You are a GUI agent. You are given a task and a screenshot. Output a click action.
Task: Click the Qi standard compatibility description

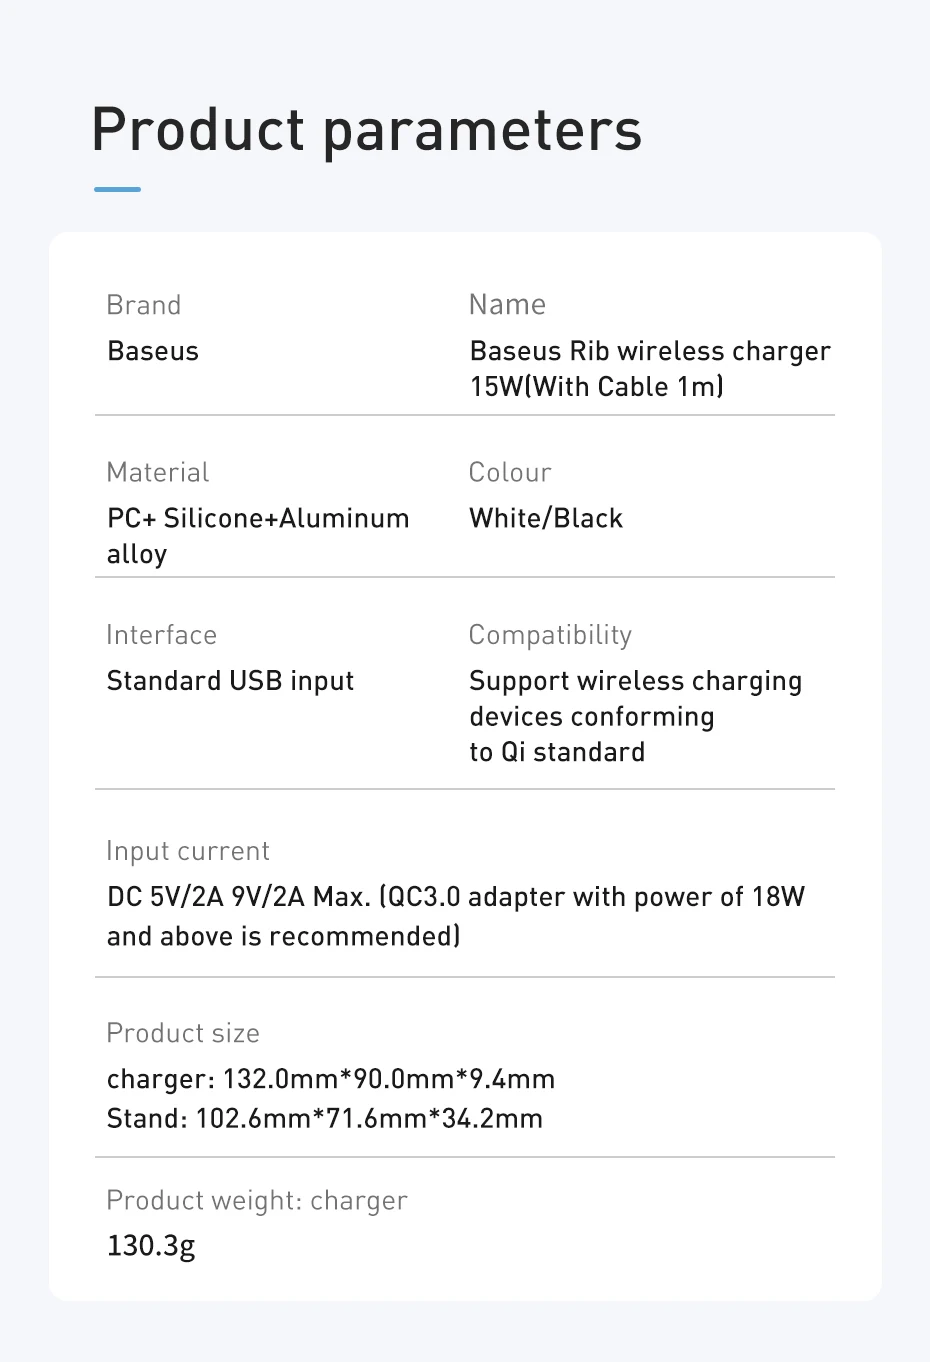coord(635,716)
